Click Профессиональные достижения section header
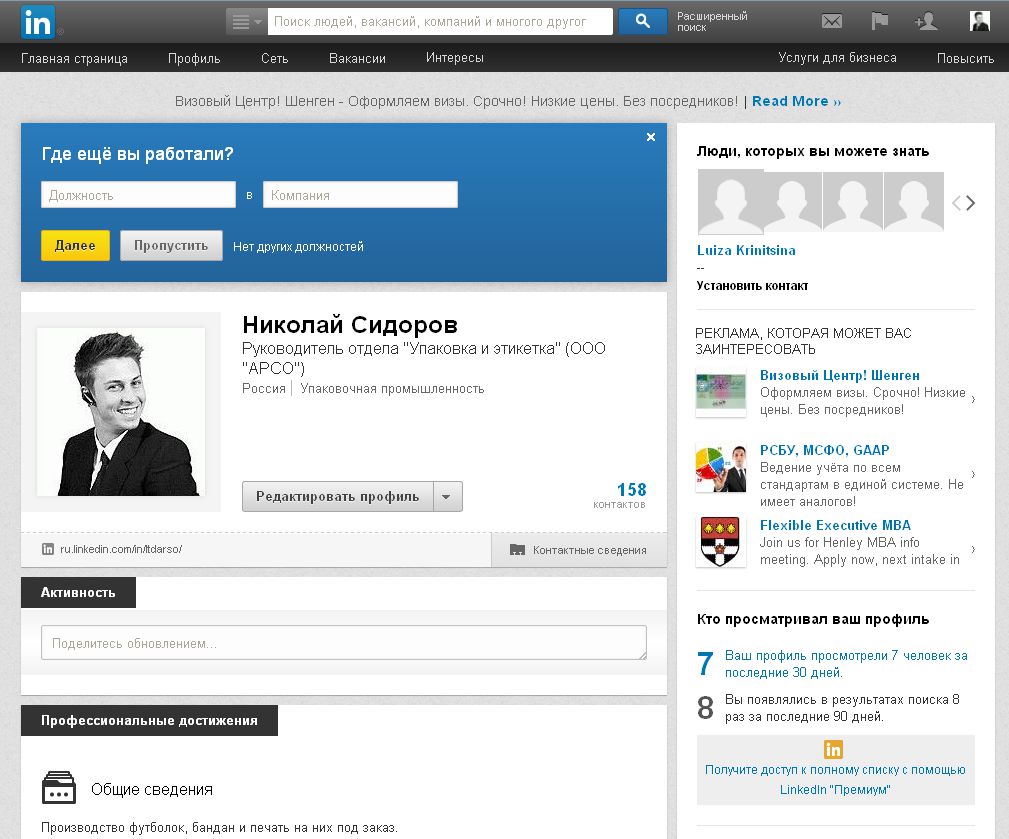This screenshot has height=839, width=1009. (x=149, y=721)
